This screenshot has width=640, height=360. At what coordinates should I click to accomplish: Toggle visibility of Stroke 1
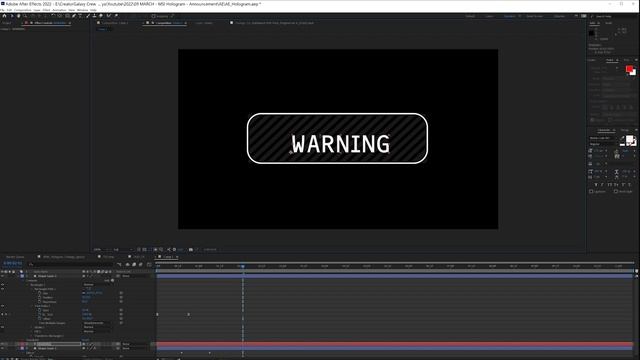[x=2, y=327]
